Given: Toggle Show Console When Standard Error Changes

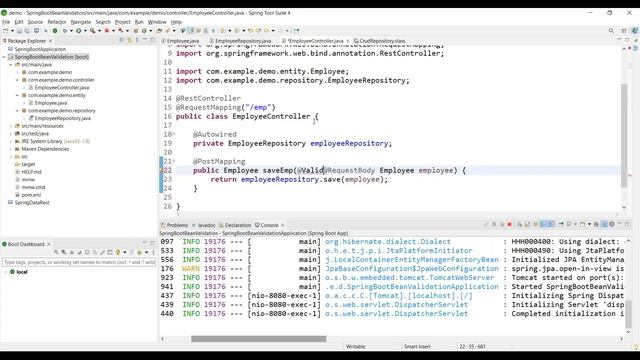Looking at the screenshot, I should [x=551, y=224].
